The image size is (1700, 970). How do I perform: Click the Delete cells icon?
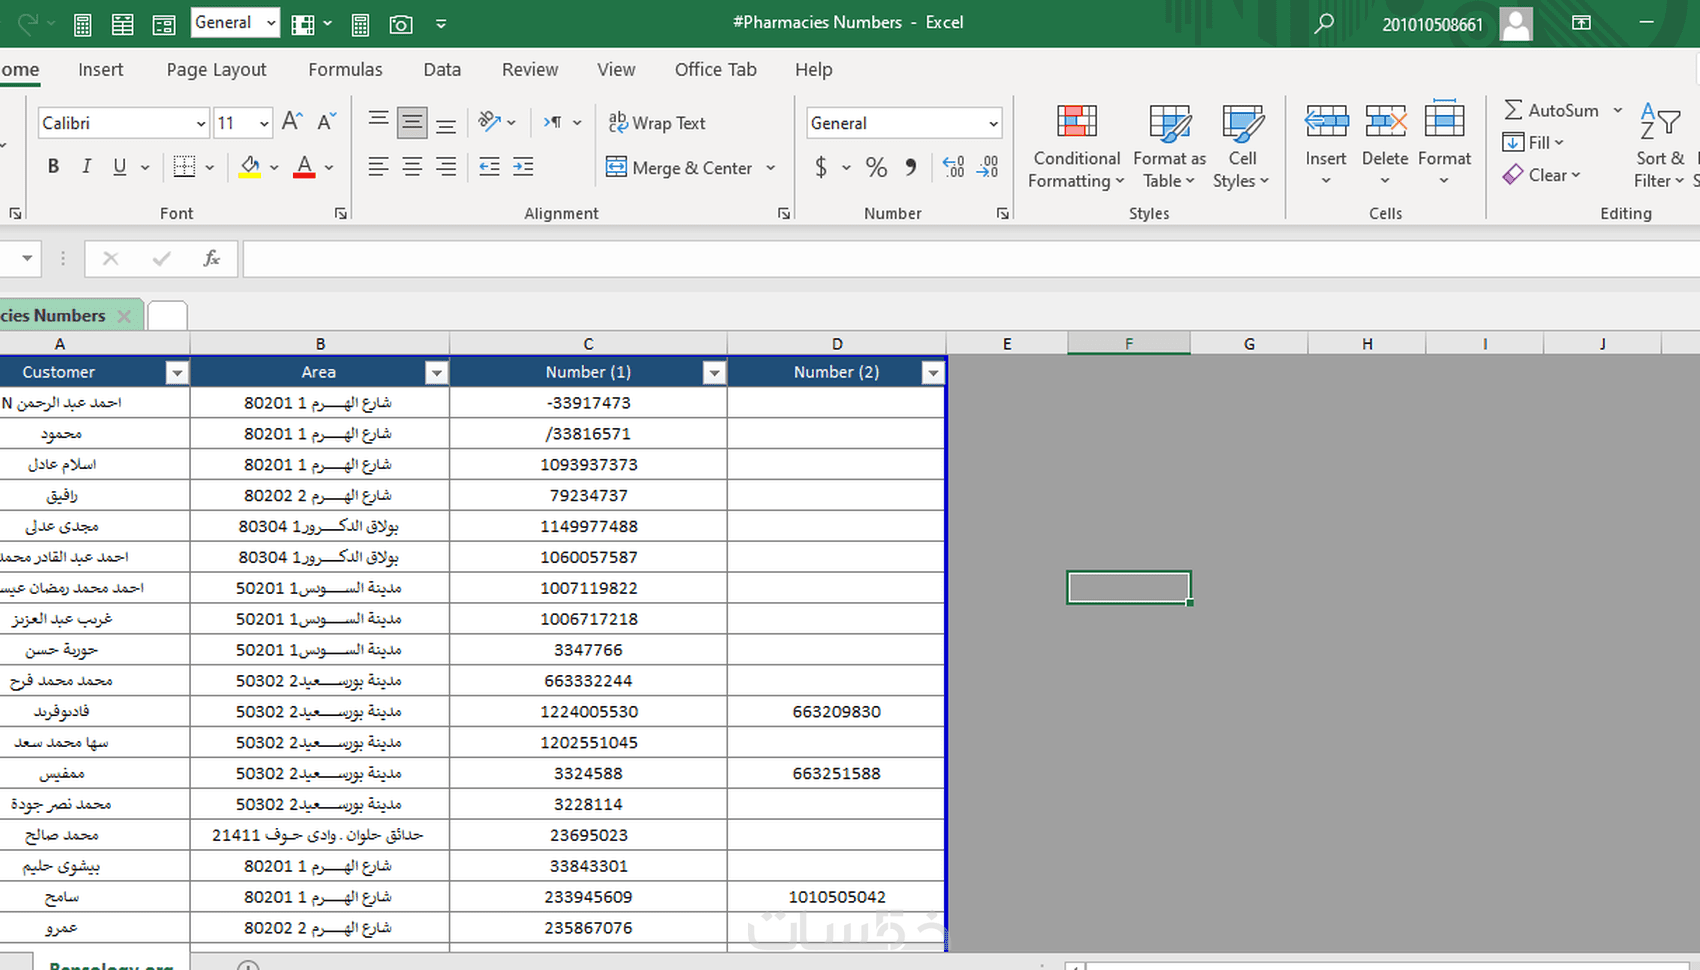coord(1385,122)
